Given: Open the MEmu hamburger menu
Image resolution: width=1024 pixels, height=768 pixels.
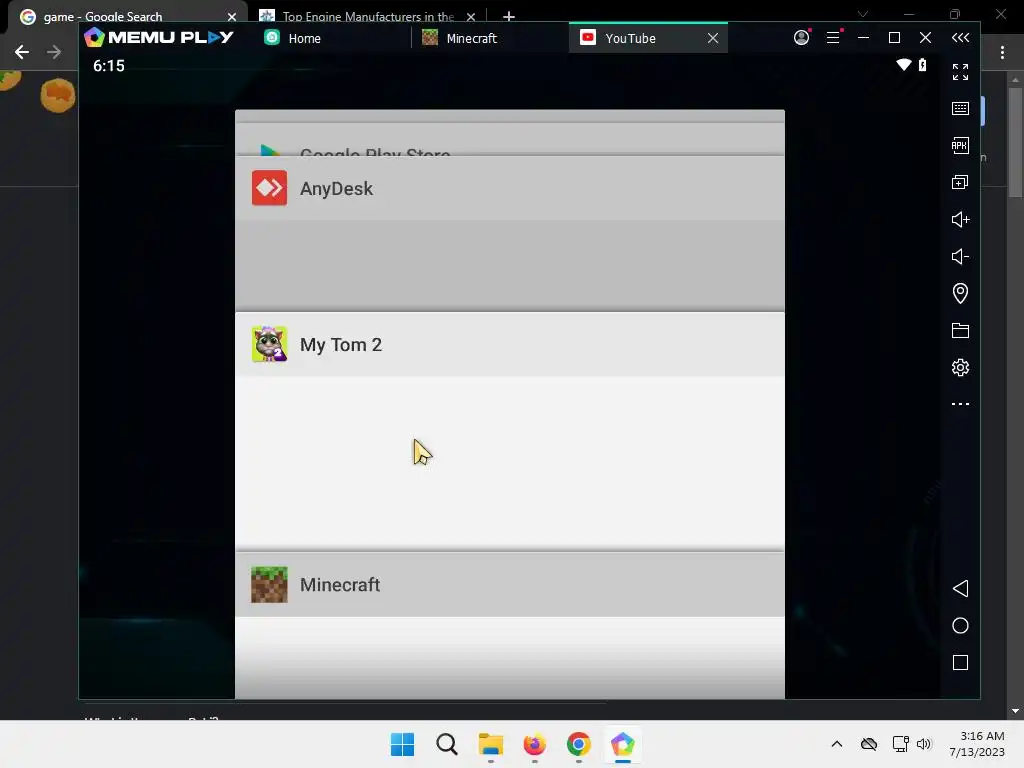Looking at the screenshot, I should 833,37.
